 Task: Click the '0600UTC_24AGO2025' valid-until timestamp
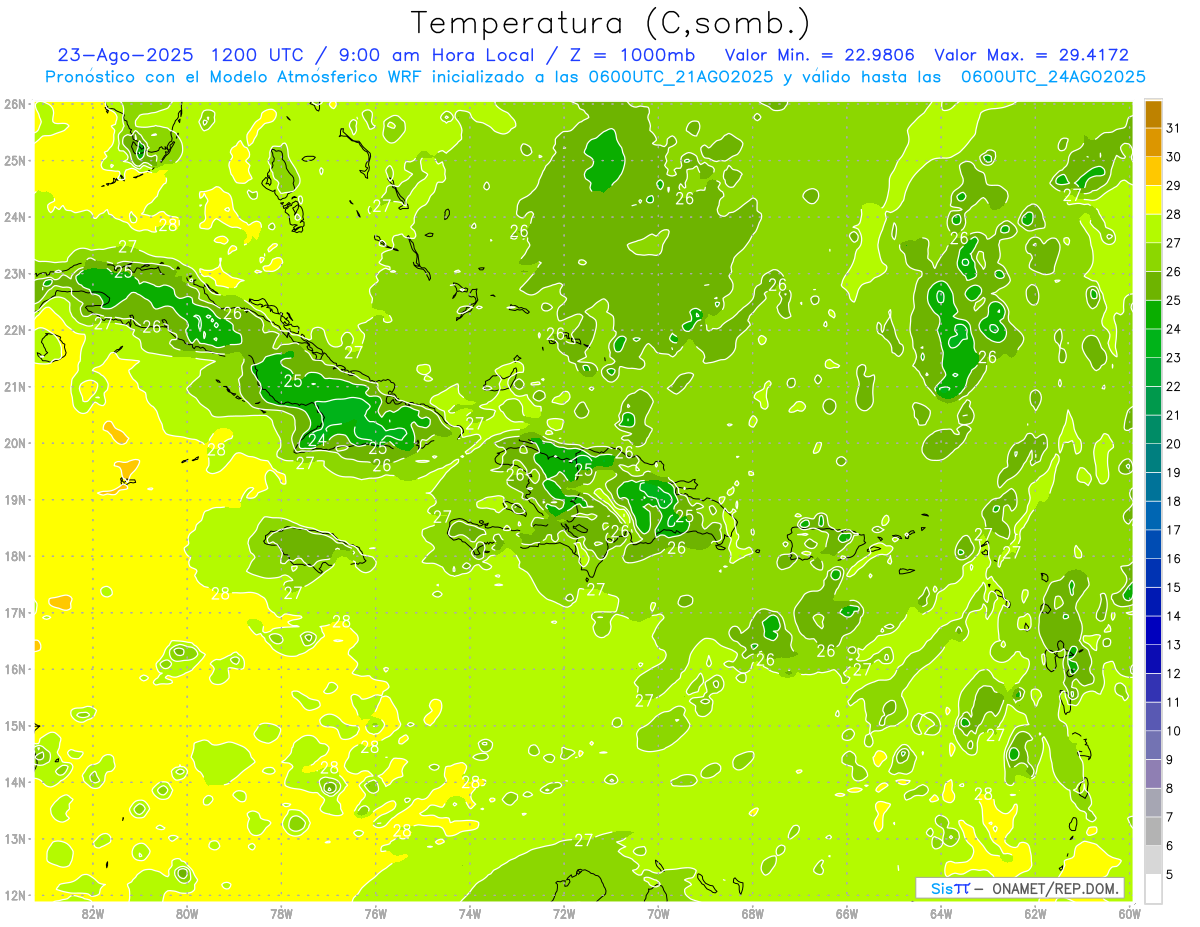(1053, 77)
